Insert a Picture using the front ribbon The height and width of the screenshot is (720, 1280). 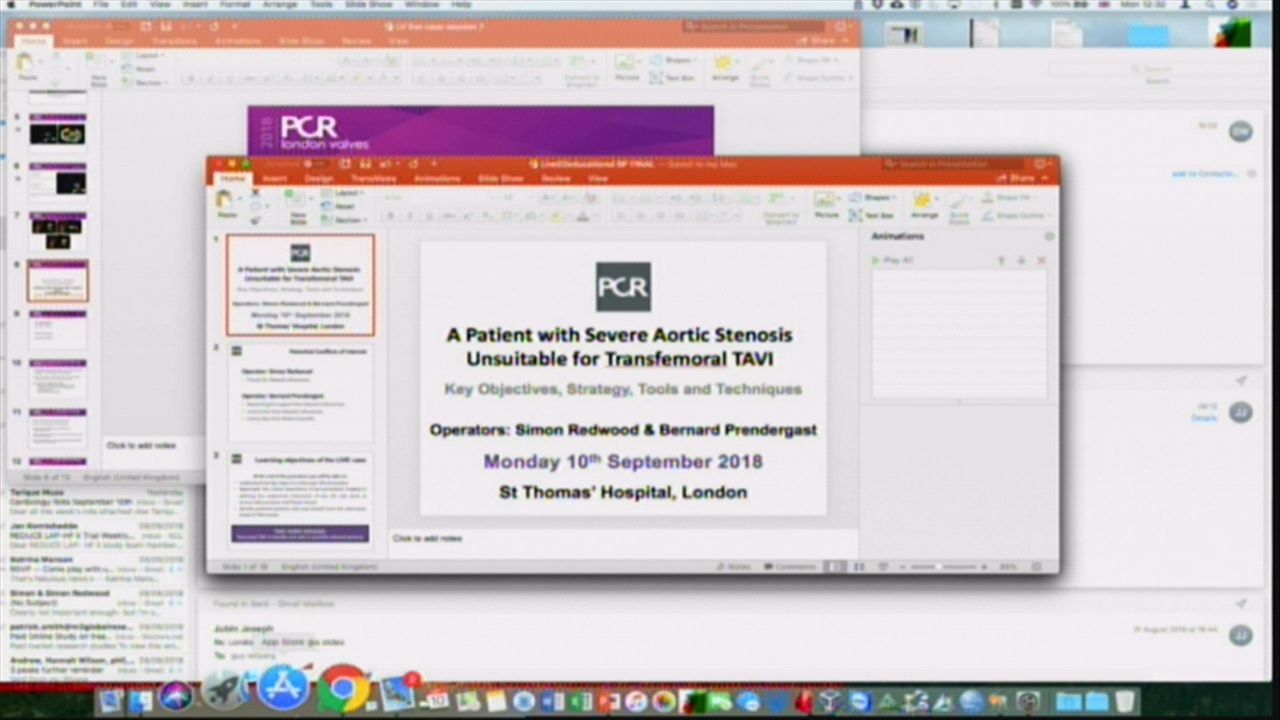(826, 203)
